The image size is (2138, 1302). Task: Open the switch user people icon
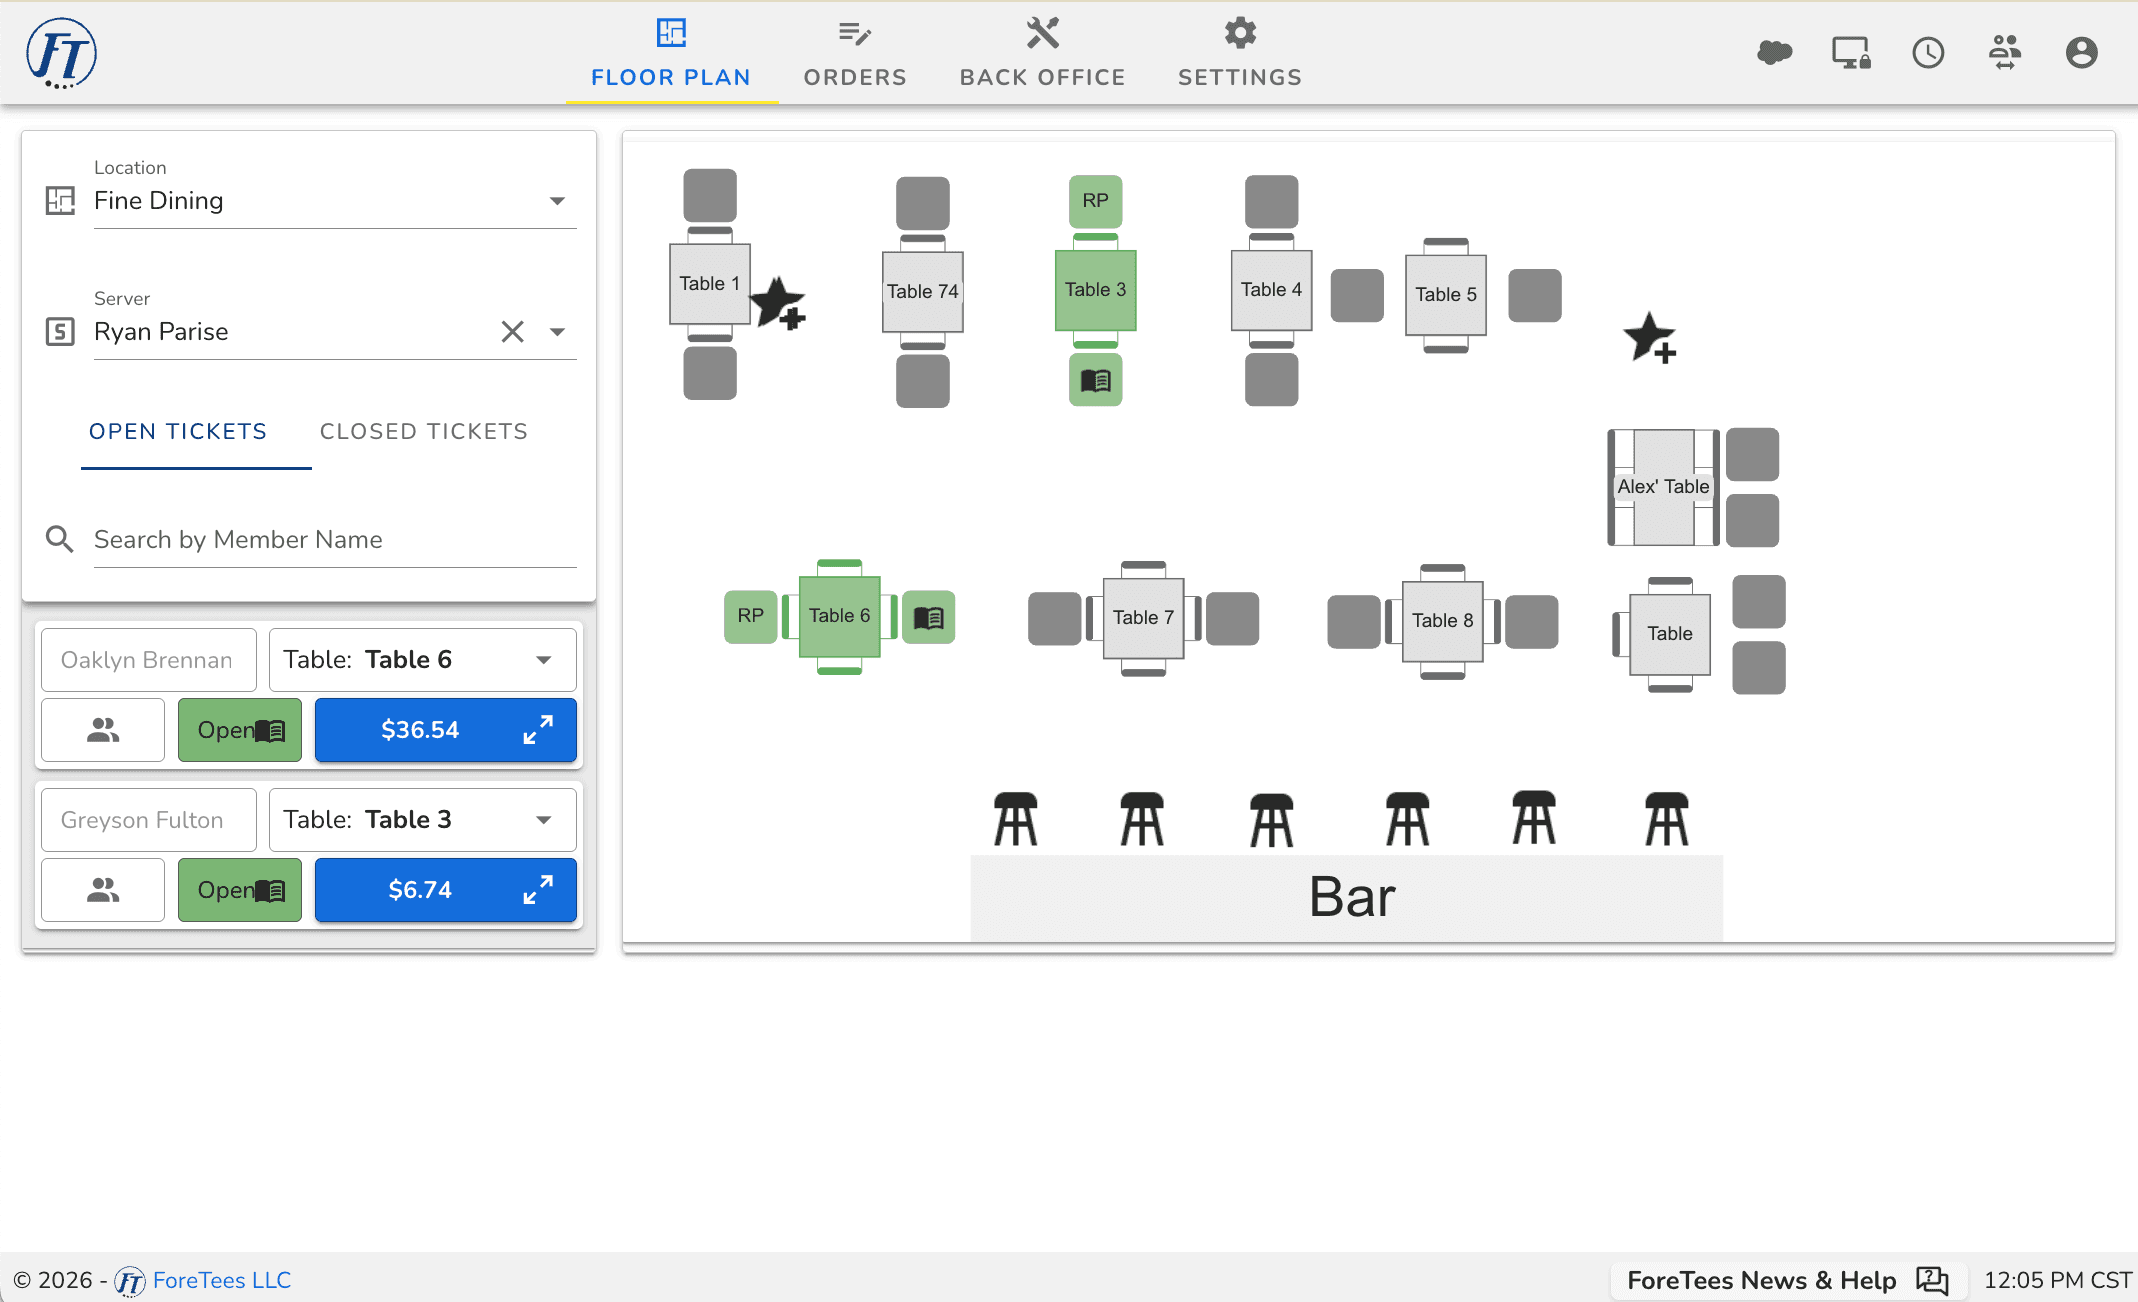2004,52
